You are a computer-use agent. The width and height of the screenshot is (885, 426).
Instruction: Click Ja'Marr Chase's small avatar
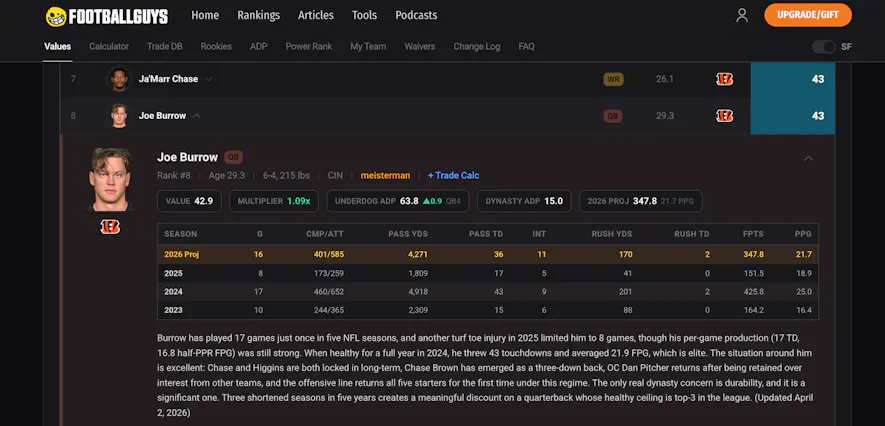tap(119, 79)
